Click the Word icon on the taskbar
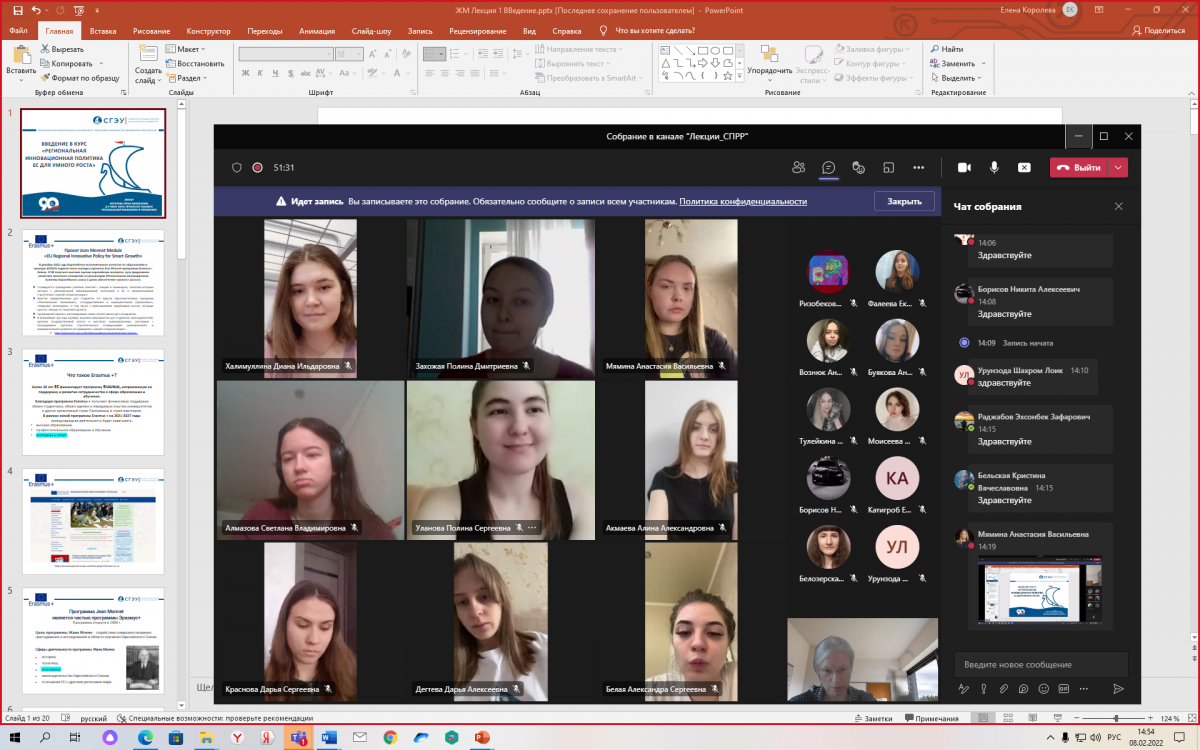Image resolution: width=1200 pixels, height=750 pixels. point(328,737)
